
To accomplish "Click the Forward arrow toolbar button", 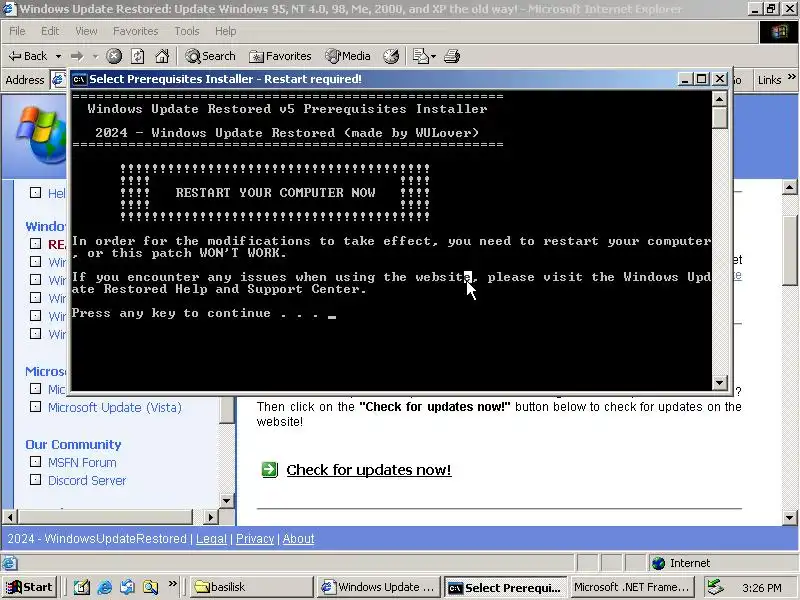I will pyautogui.click(x=77, y=56).
